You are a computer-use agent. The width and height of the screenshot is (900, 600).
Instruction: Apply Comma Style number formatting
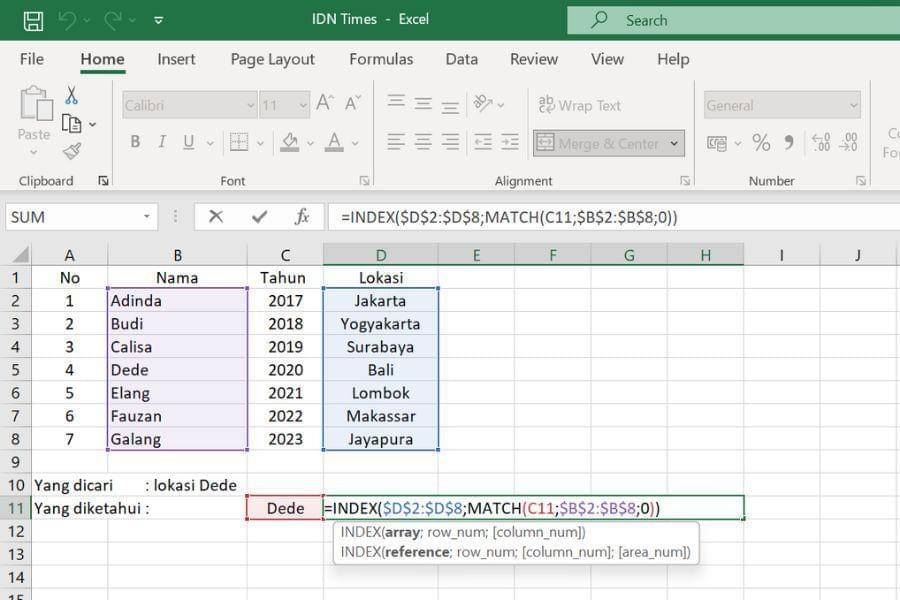point(789,143)
